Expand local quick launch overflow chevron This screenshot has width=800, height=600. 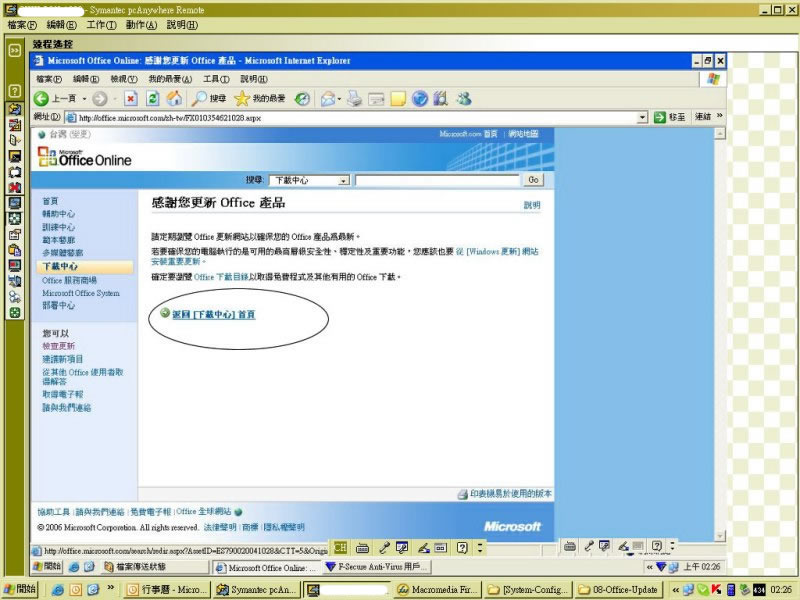(110, 588)
